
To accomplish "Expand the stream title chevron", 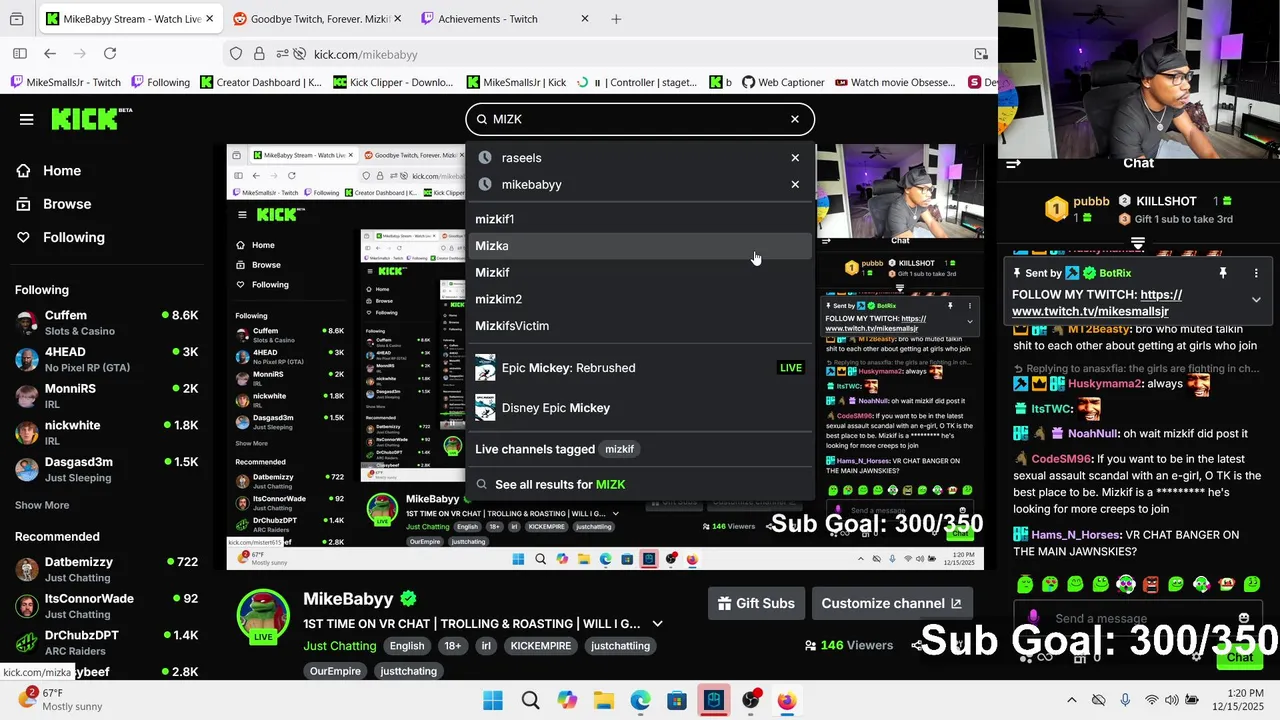I will [x=657, y=624].
